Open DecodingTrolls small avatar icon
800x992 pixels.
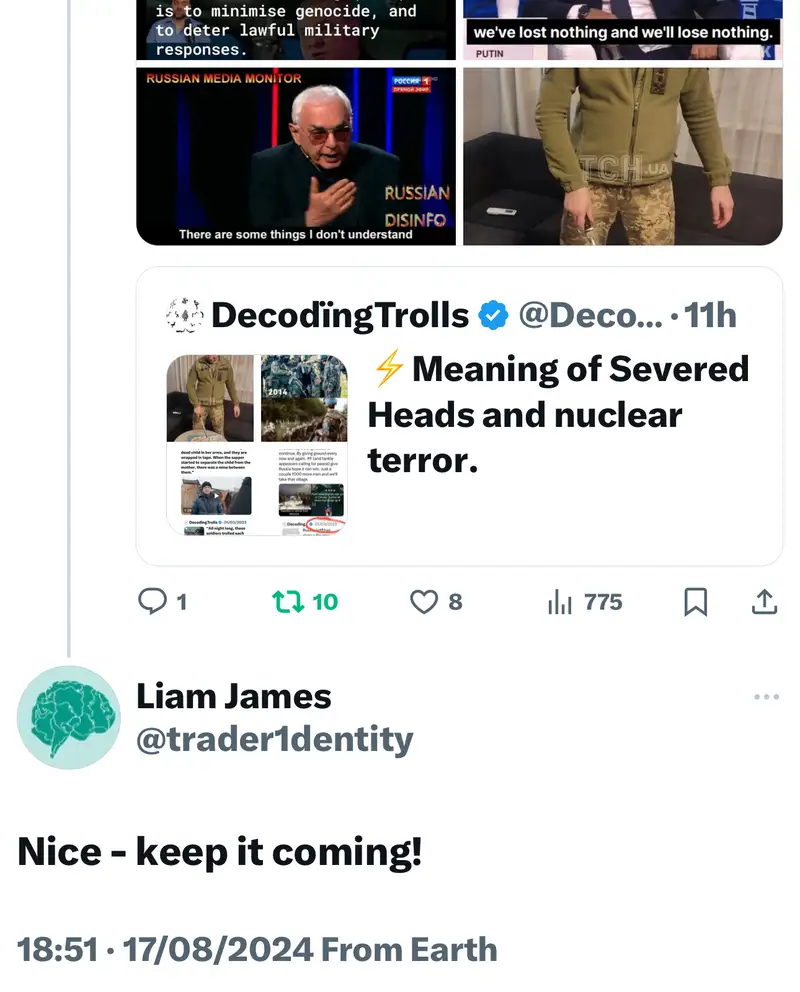[184, 316]
